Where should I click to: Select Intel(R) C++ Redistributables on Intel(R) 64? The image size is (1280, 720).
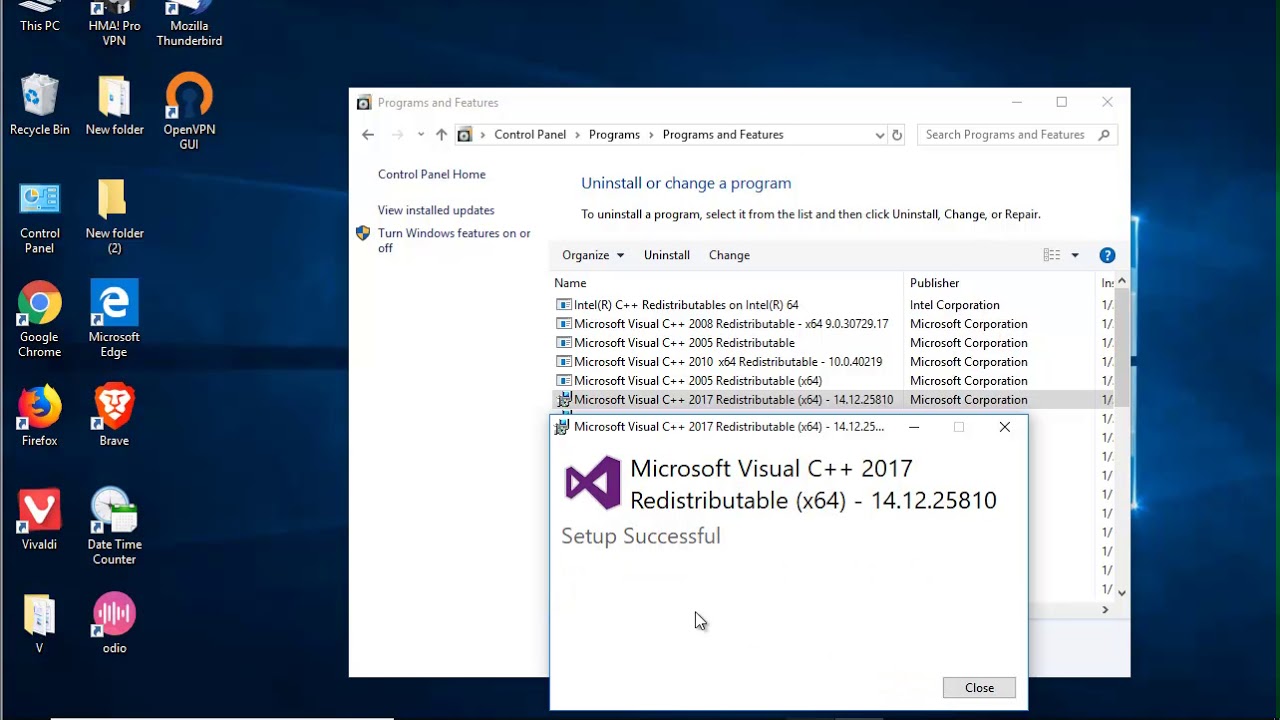coord(686,305)
